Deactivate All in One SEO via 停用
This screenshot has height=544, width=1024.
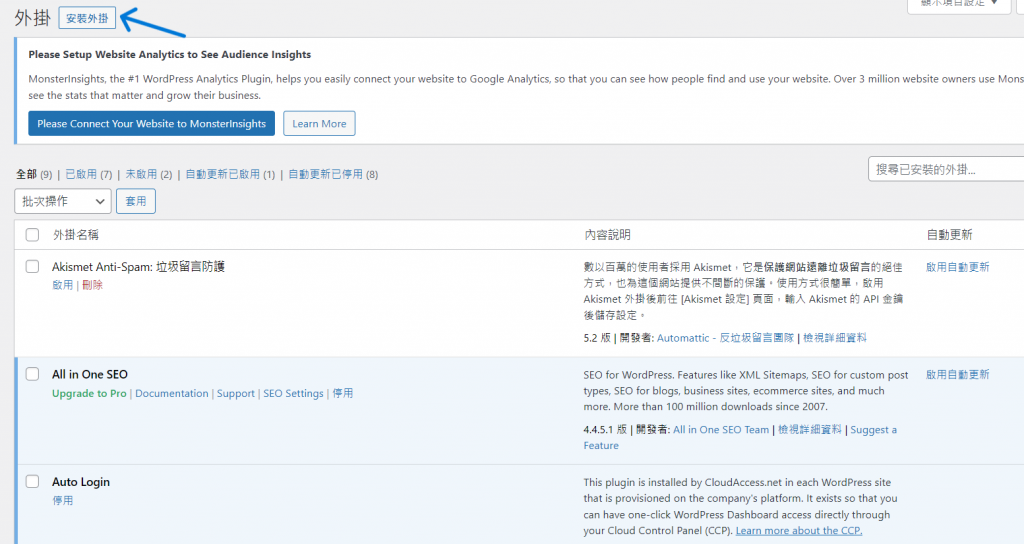[x=342, y=393]
